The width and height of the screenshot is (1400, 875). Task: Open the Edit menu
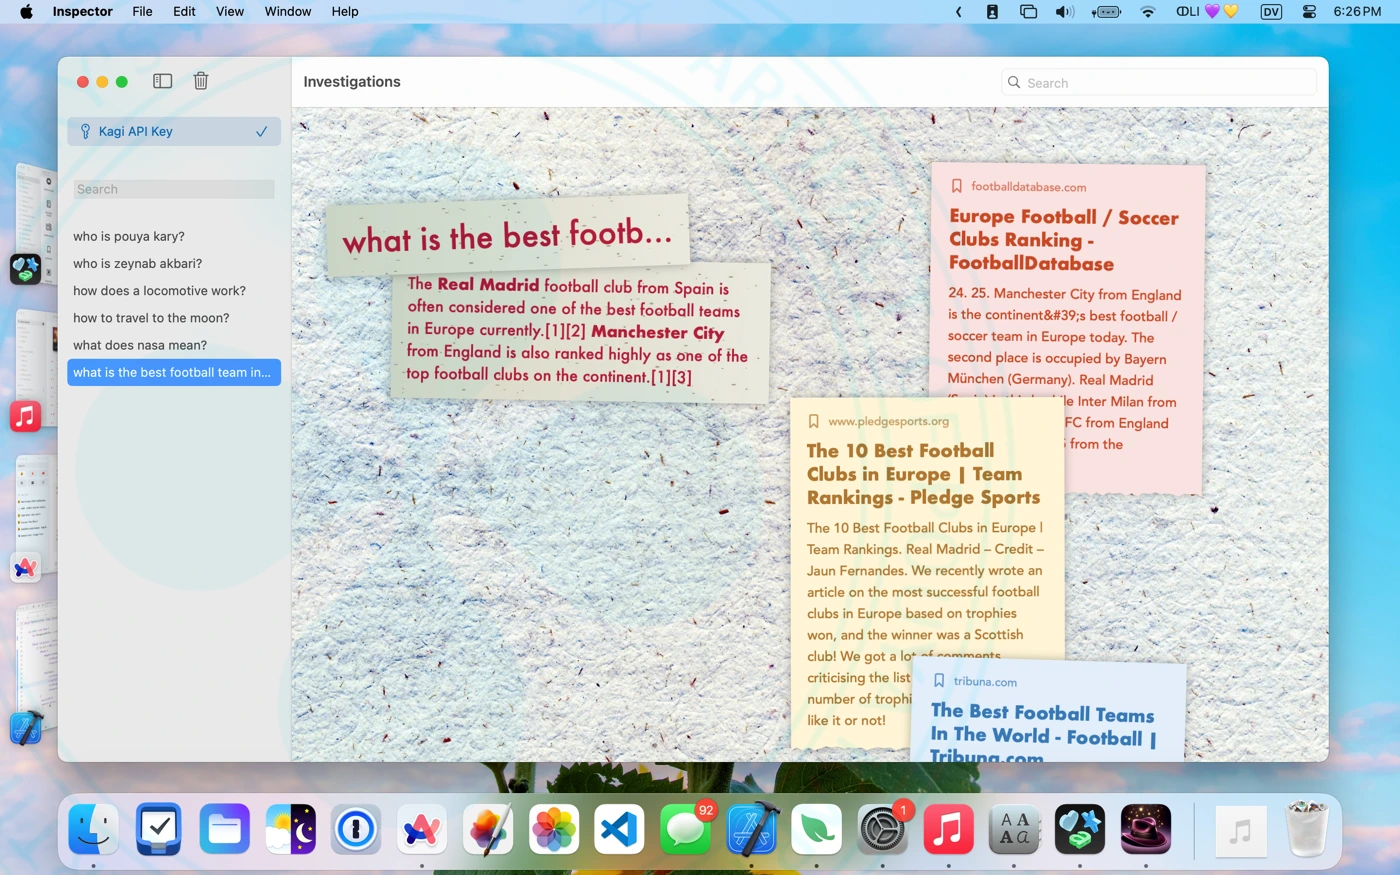(184, 12)
